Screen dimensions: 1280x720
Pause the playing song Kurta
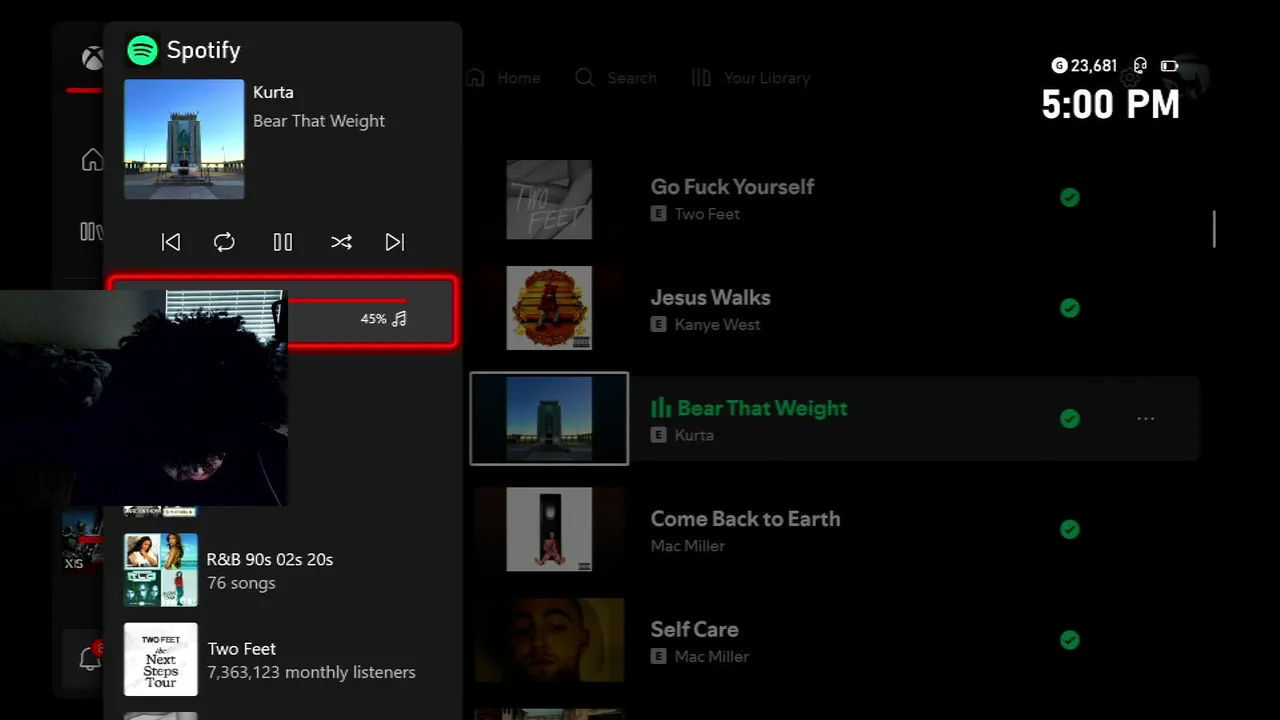coord(283,242)
